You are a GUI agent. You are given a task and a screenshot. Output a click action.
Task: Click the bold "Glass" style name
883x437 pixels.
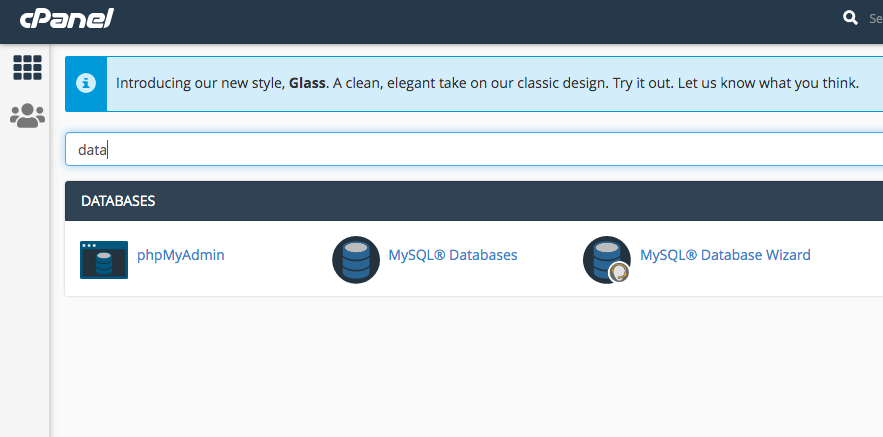click(307, 83)
